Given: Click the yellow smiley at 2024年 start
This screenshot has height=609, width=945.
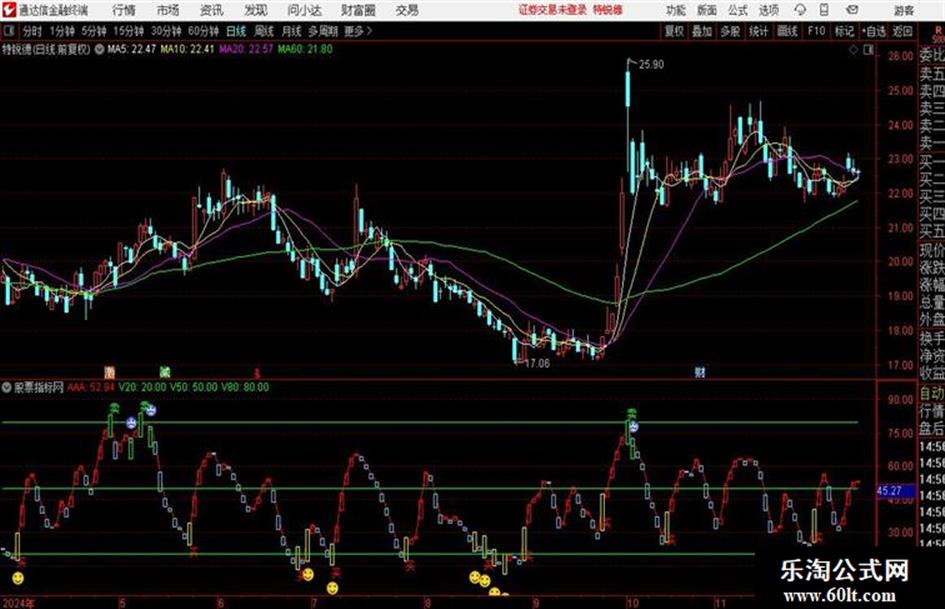Looking at the screenshot, I should (x=18, y=578).
